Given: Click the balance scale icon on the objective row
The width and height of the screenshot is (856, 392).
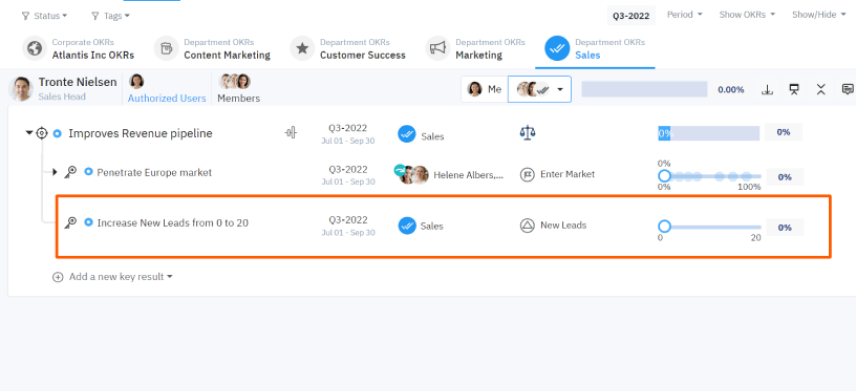Looking at the screenshot, I should (x=527, y=133).
